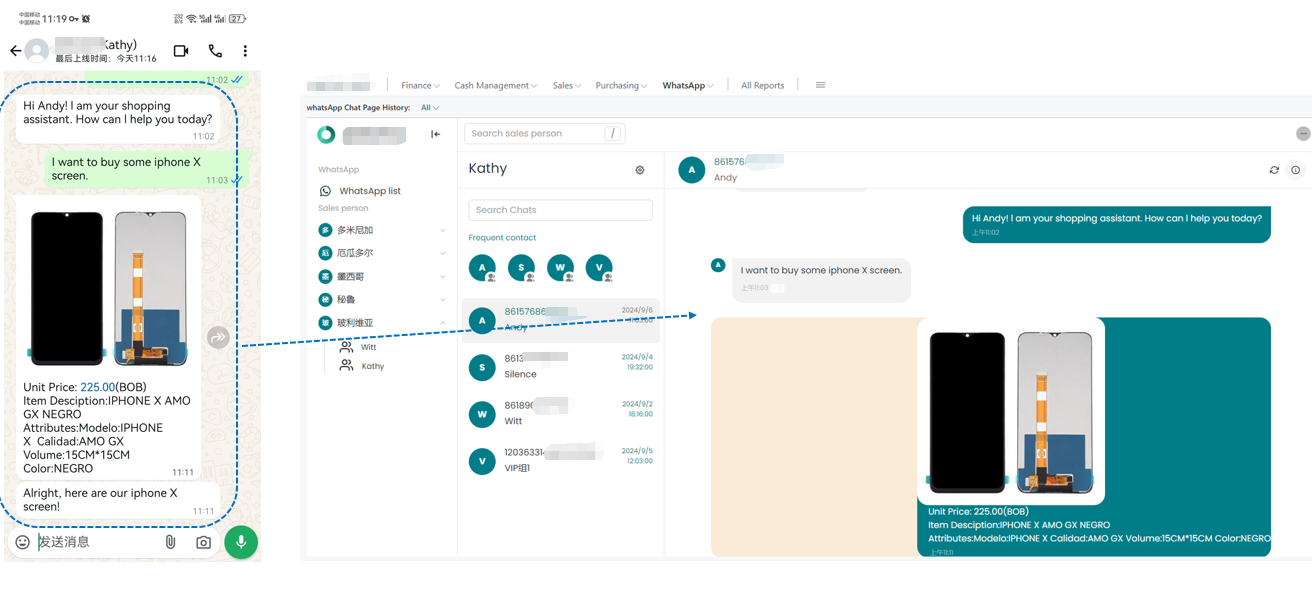Viewport: 1313px width, 604px height.
Task: Open the All Reports tab
Action: pos(762,86)
